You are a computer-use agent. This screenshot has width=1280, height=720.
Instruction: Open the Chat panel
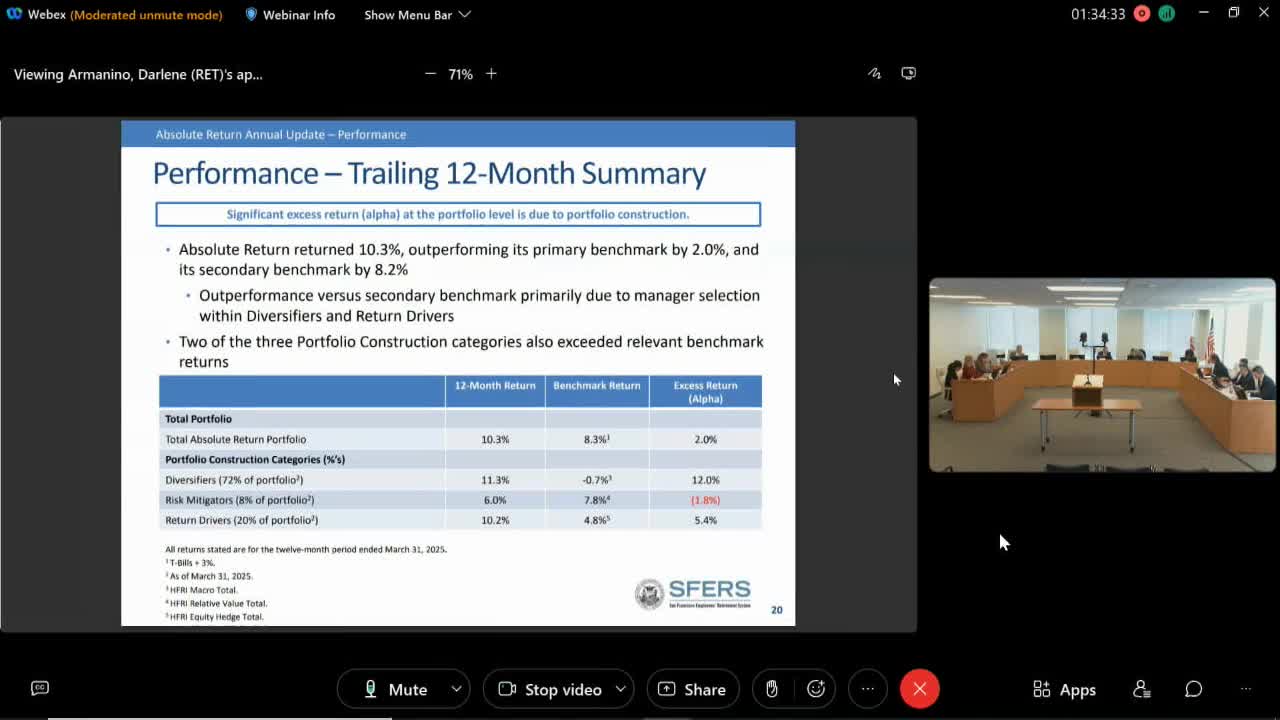point(1194,689)
